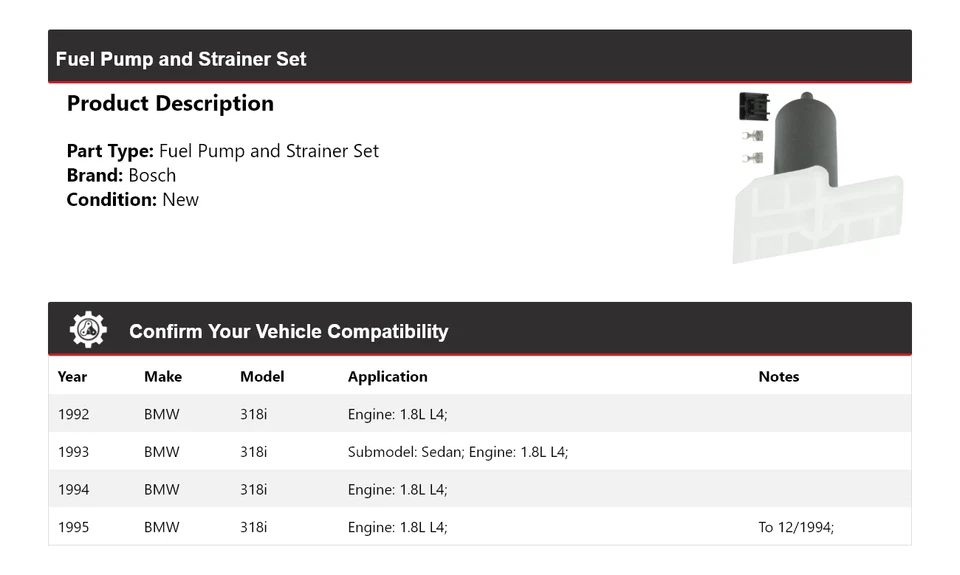Click the white strainer in product photo
This screenshot has width=960, height=575.
pos(818,214)
